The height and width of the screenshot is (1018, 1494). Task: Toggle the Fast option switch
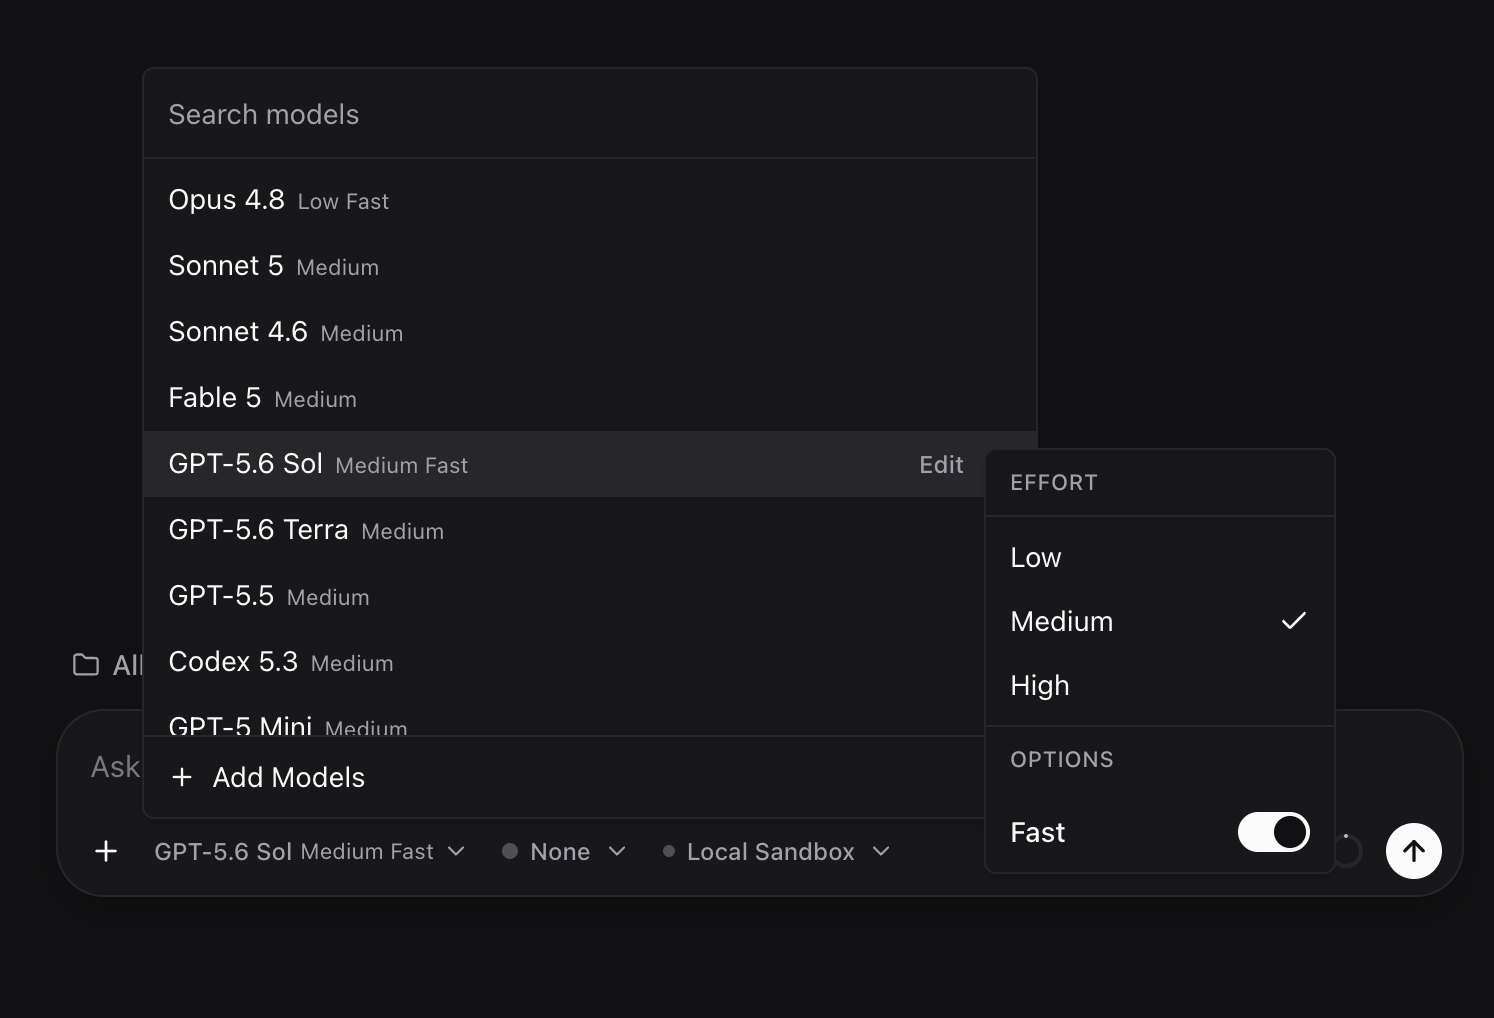(1273, 832)
